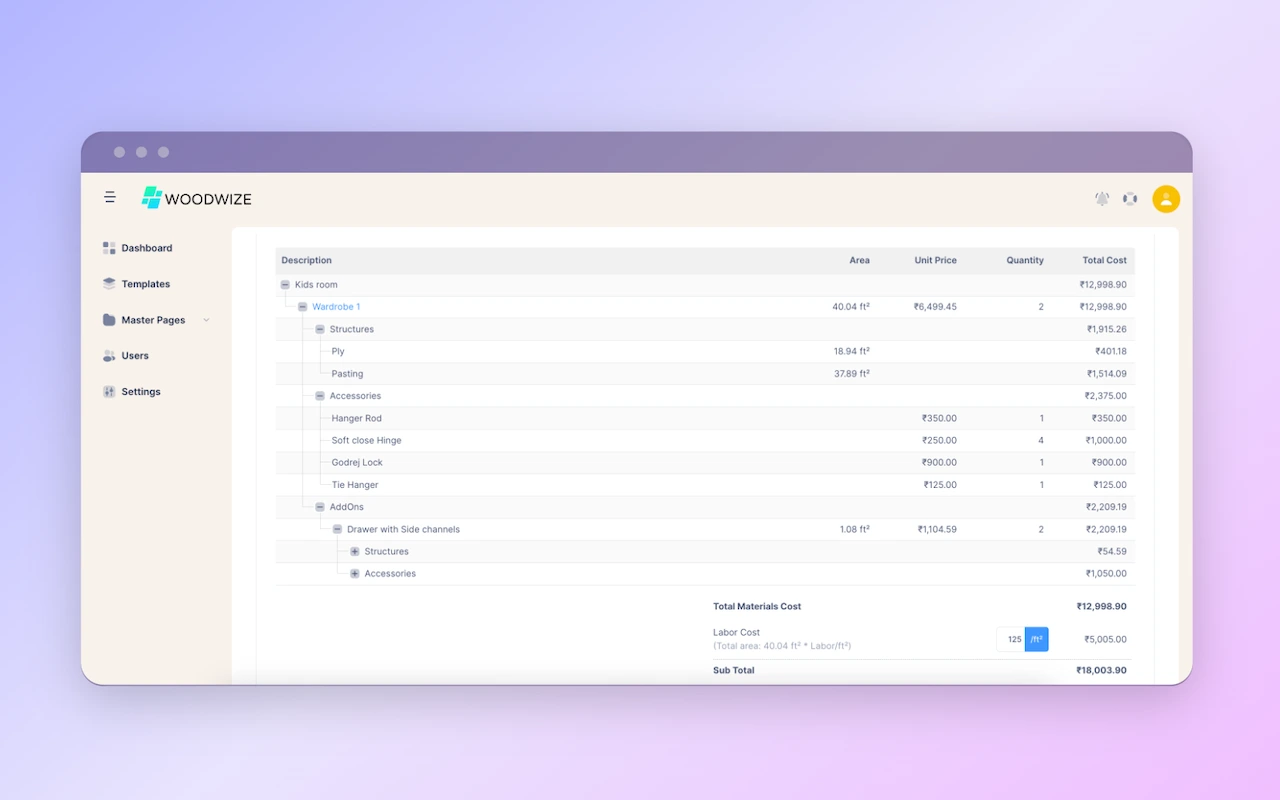Open the Wardrobe 1 link

coord(336,306)
